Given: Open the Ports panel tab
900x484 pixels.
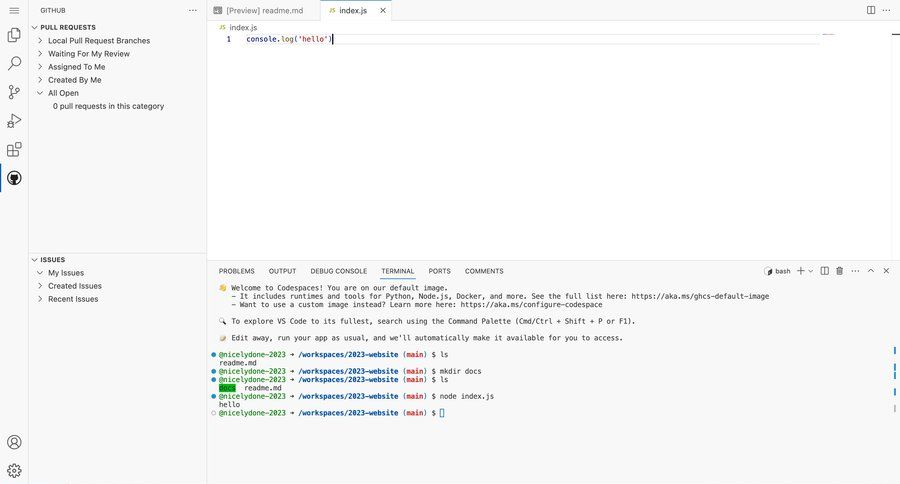Looking at the screenshot, I should [x=440, y=271].
